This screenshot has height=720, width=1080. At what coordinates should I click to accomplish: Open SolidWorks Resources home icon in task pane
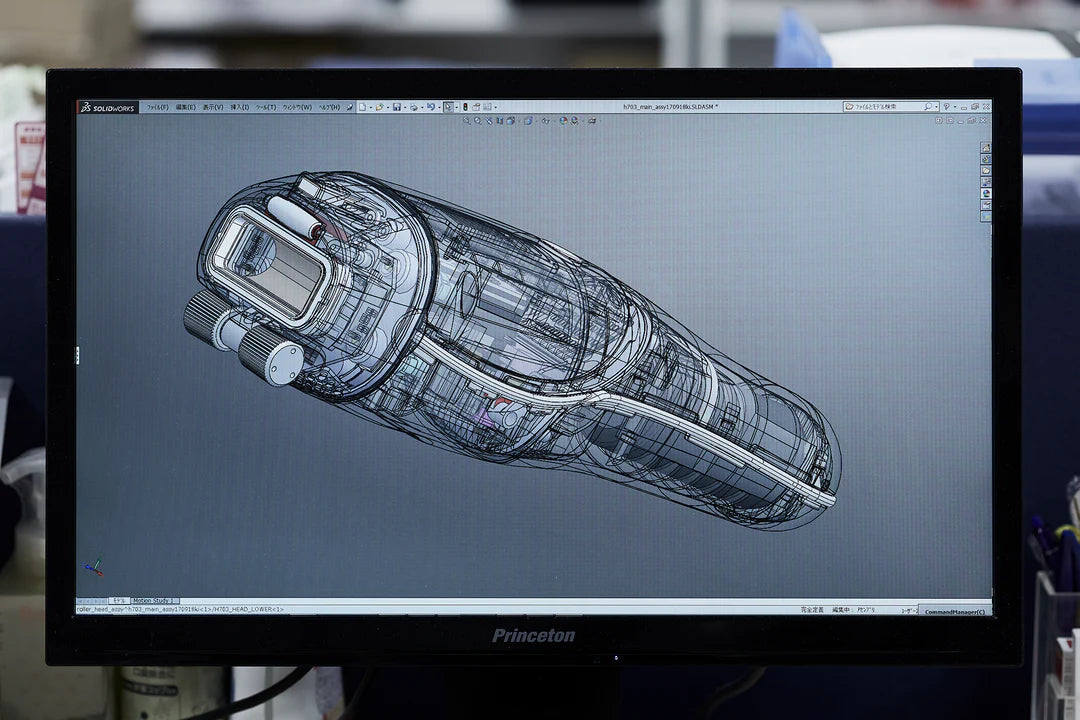[x=986, y=147]
